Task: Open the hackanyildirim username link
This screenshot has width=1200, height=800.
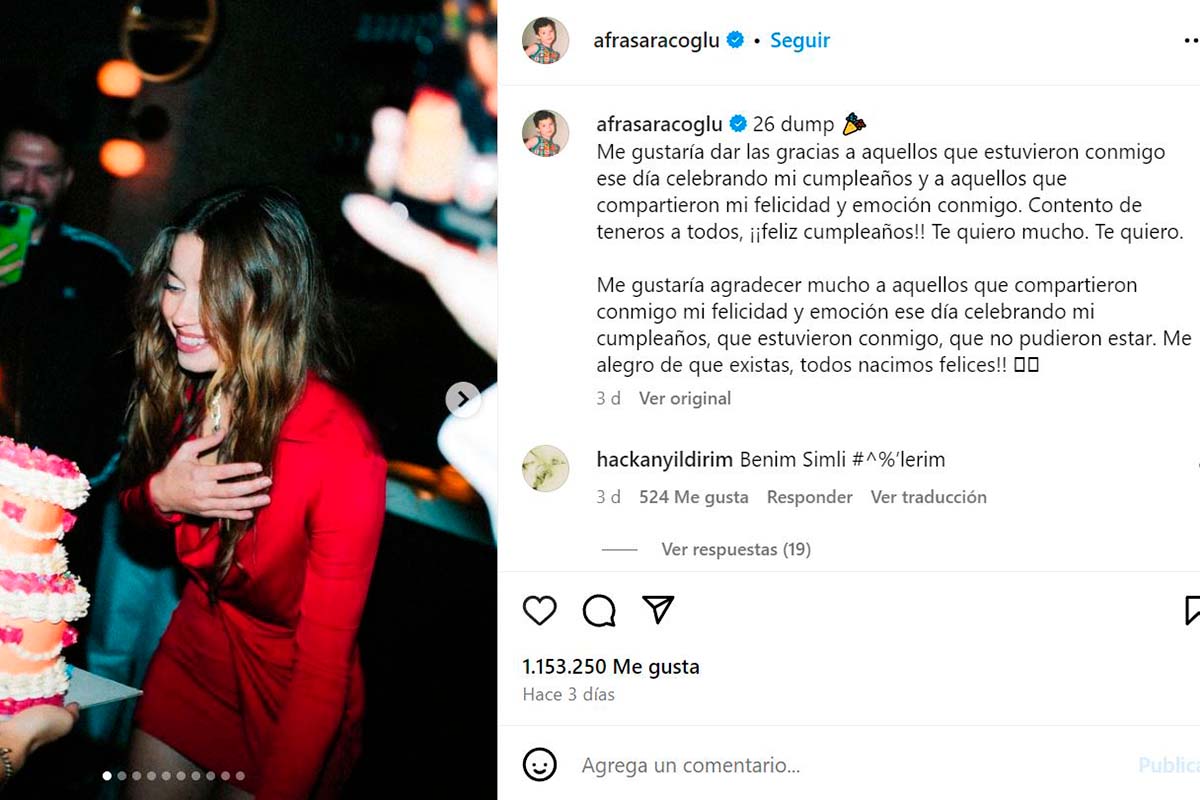Action: pyautogui.click(x=665, y=460)
